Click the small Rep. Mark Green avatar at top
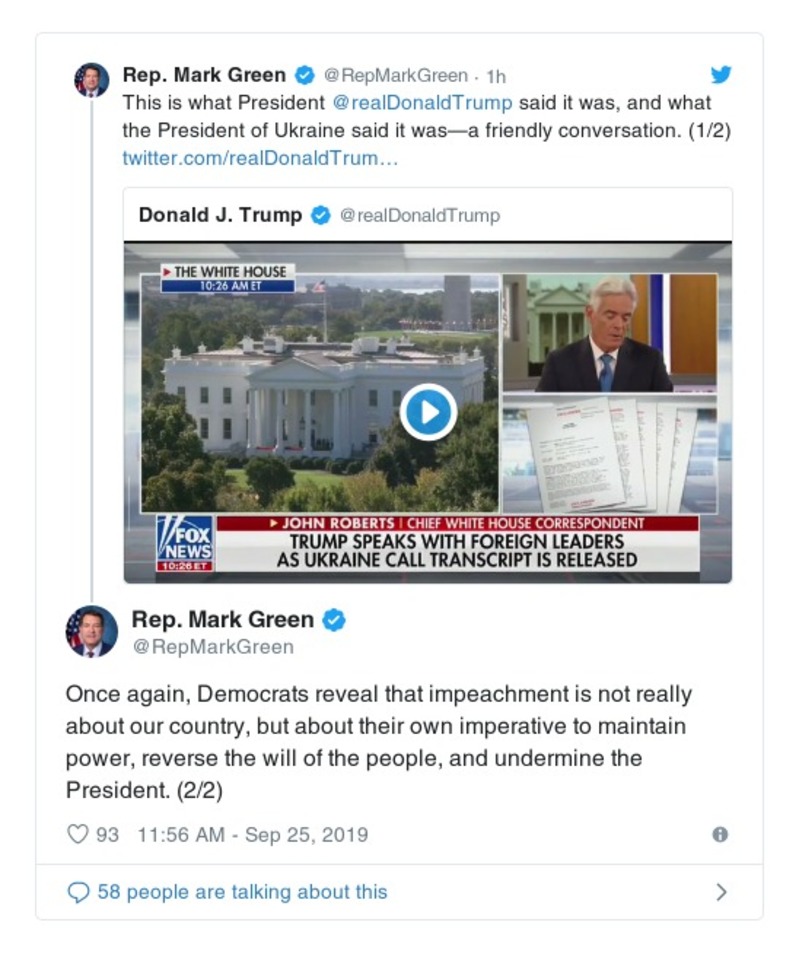The height and width of the screenshot is (957, 799). pyautogui.click(x=91, y=79)
